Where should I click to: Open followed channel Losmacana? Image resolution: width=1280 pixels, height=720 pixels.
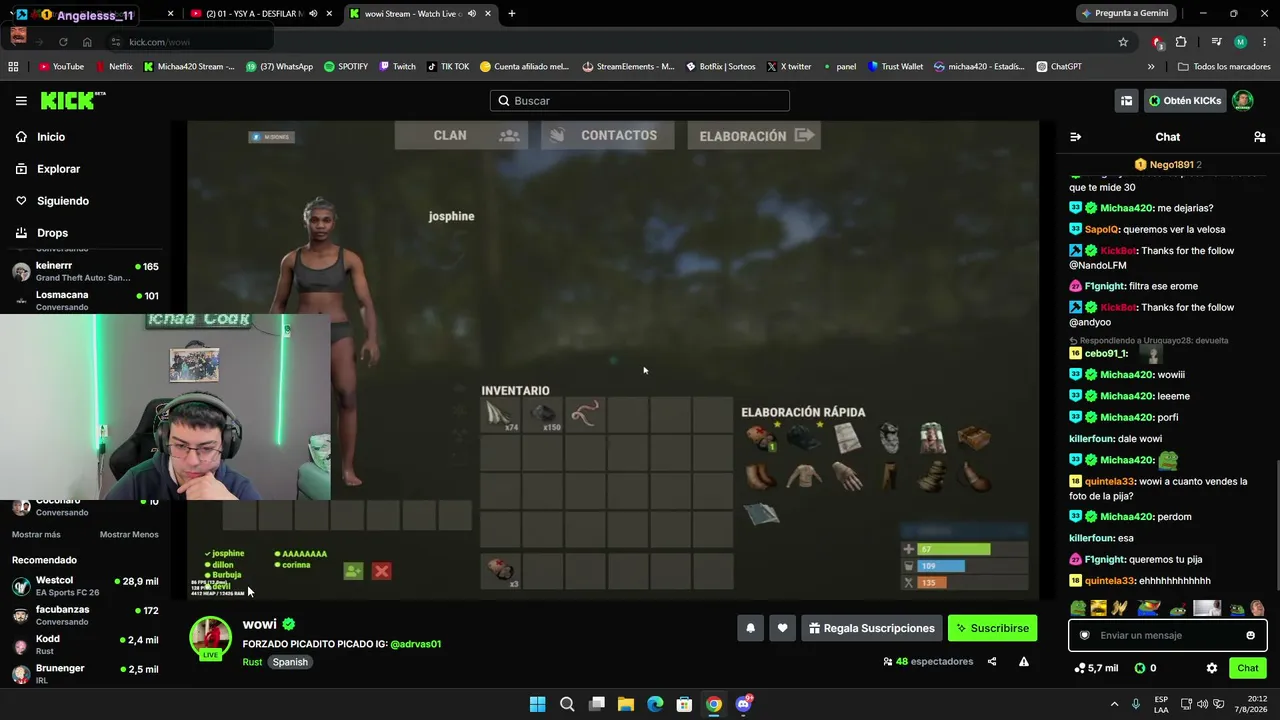click(x=85, y=300)
